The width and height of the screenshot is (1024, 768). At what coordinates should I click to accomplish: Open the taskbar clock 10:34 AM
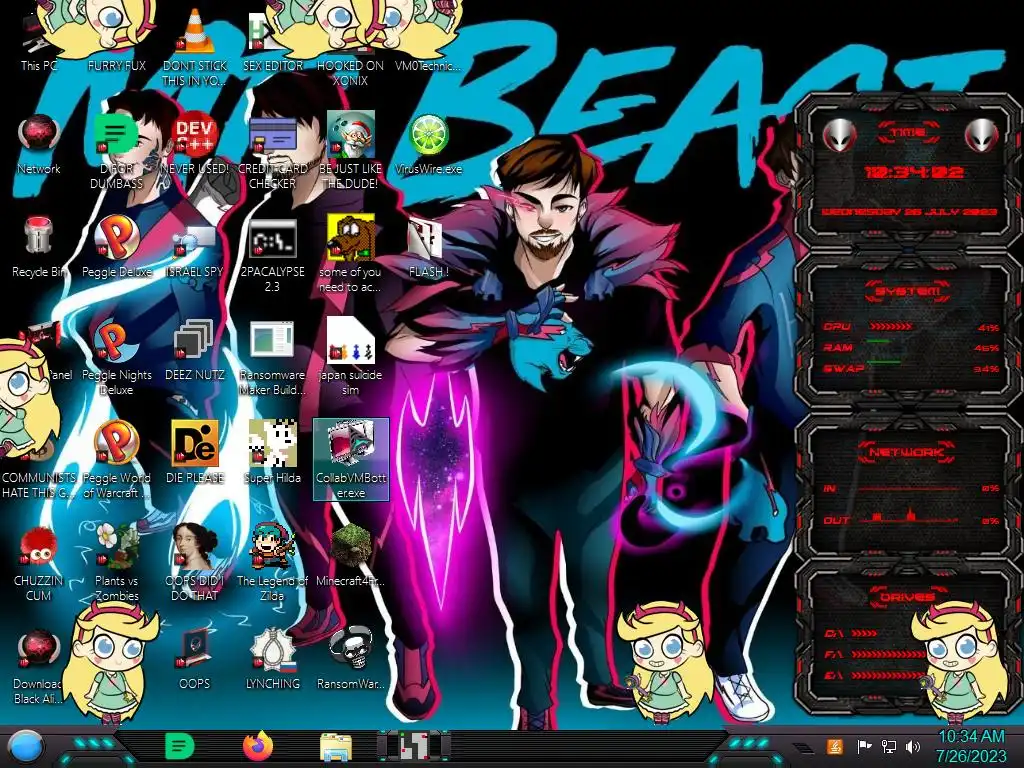point(971,746)
